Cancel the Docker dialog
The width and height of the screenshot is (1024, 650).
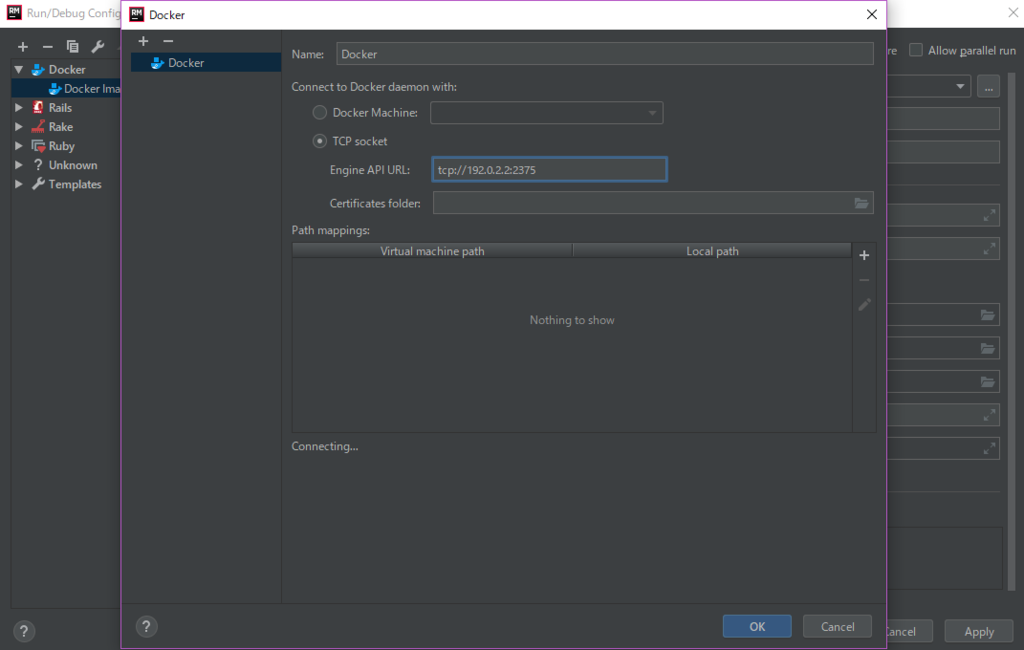[x=837, y=626]
